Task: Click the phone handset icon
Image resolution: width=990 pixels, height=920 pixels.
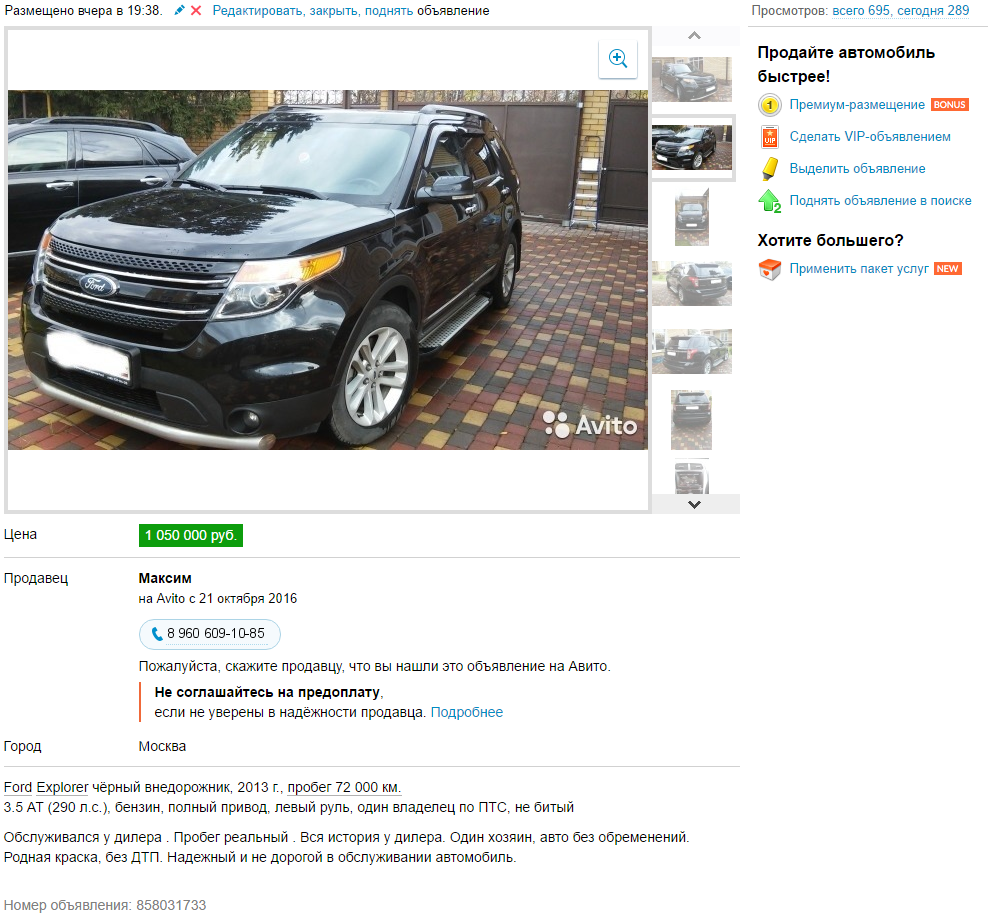Action: [x=157, y=633]
